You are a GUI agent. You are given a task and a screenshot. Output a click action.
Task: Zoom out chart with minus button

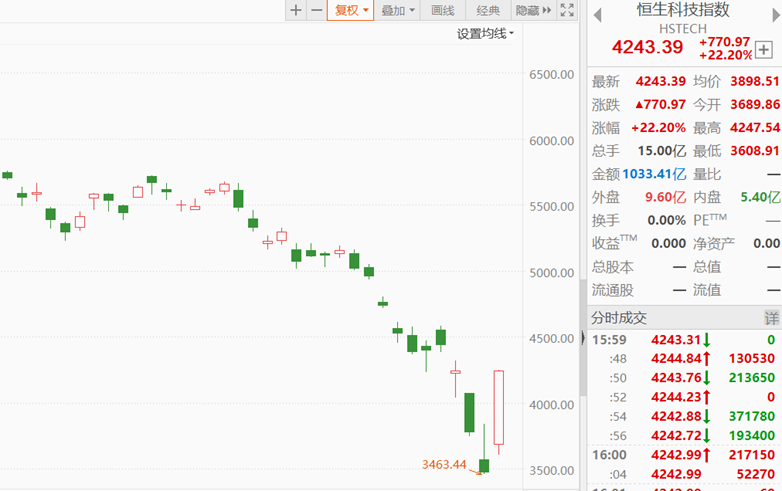[x=317, y=10]
